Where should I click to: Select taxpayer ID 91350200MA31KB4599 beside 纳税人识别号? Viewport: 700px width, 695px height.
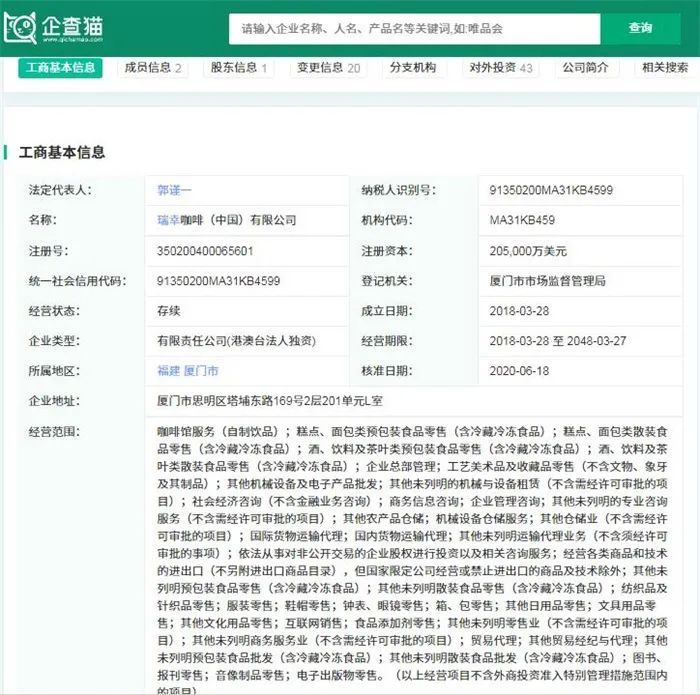pyautogui.click(x=551, y=191)
